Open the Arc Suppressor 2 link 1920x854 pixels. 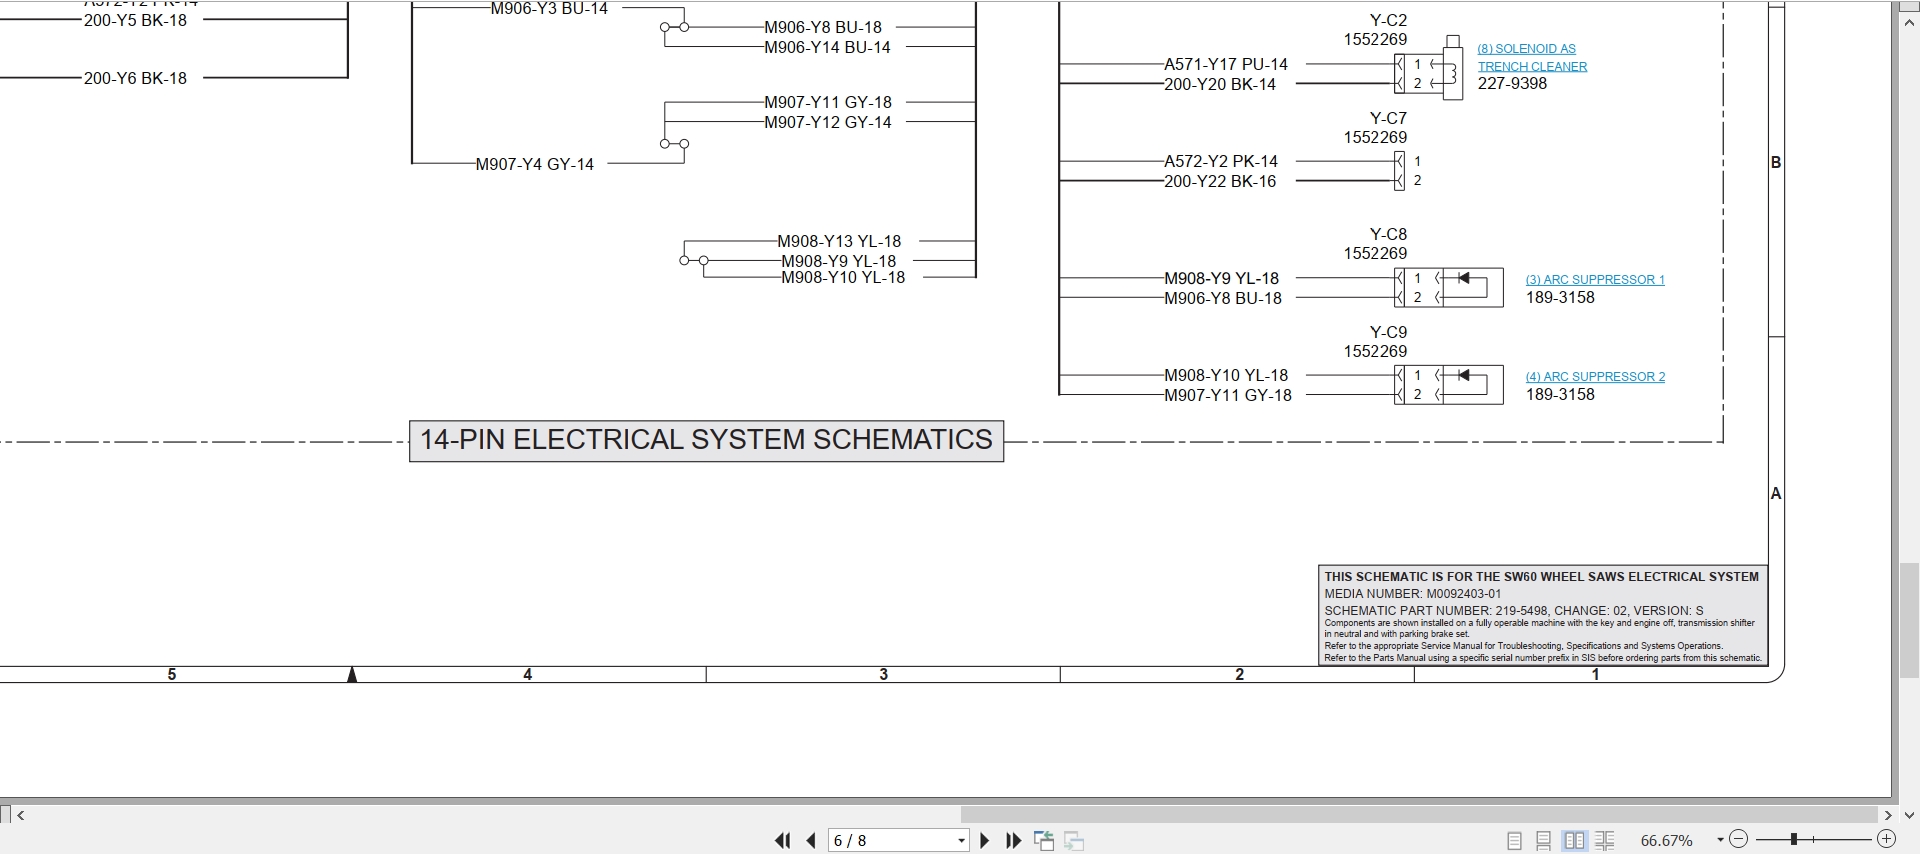1595,377
